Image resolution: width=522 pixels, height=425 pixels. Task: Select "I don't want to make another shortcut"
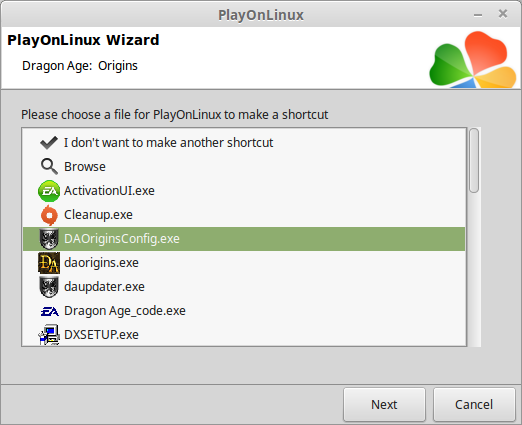244,143
